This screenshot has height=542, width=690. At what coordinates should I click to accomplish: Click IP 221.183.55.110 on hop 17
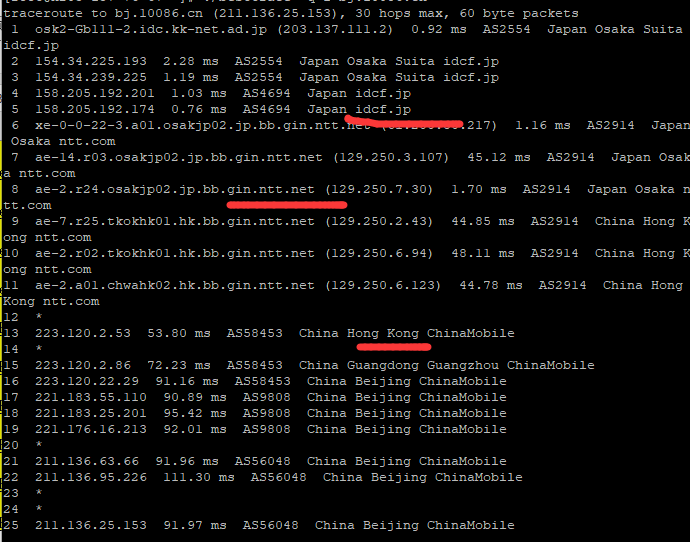click(x=91, y=397)
